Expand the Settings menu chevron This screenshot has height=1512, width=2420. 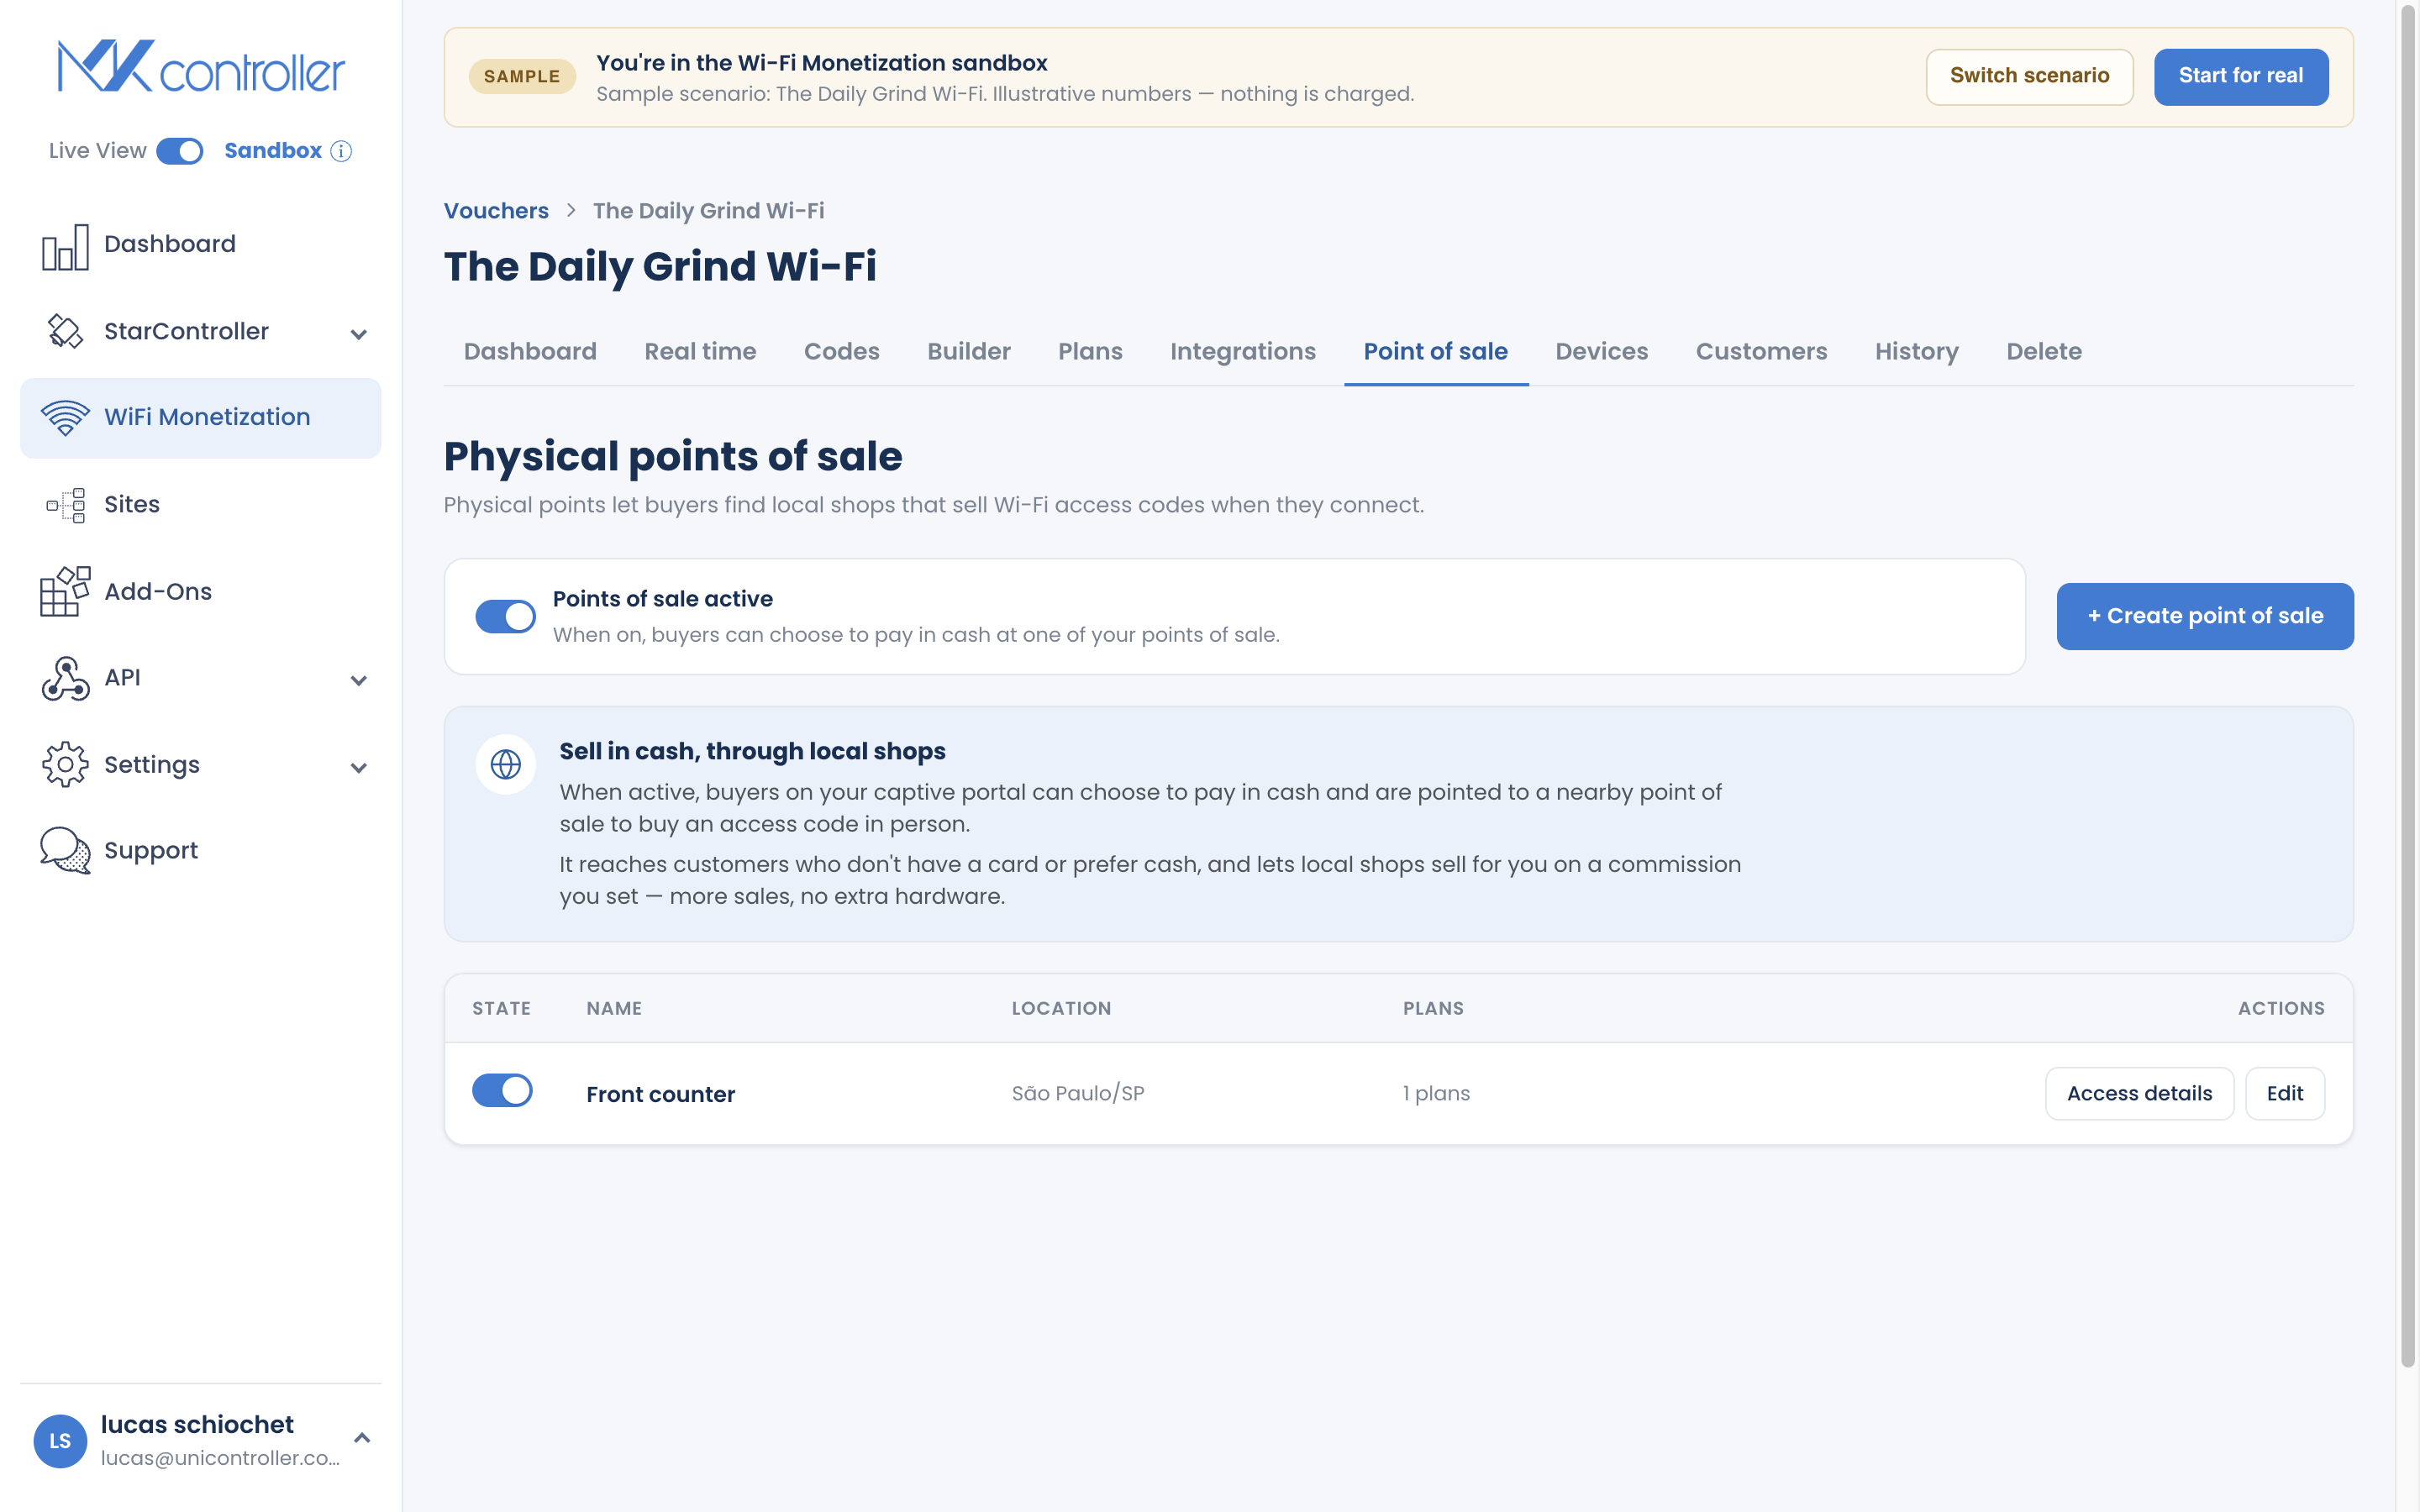click(359, 767)
